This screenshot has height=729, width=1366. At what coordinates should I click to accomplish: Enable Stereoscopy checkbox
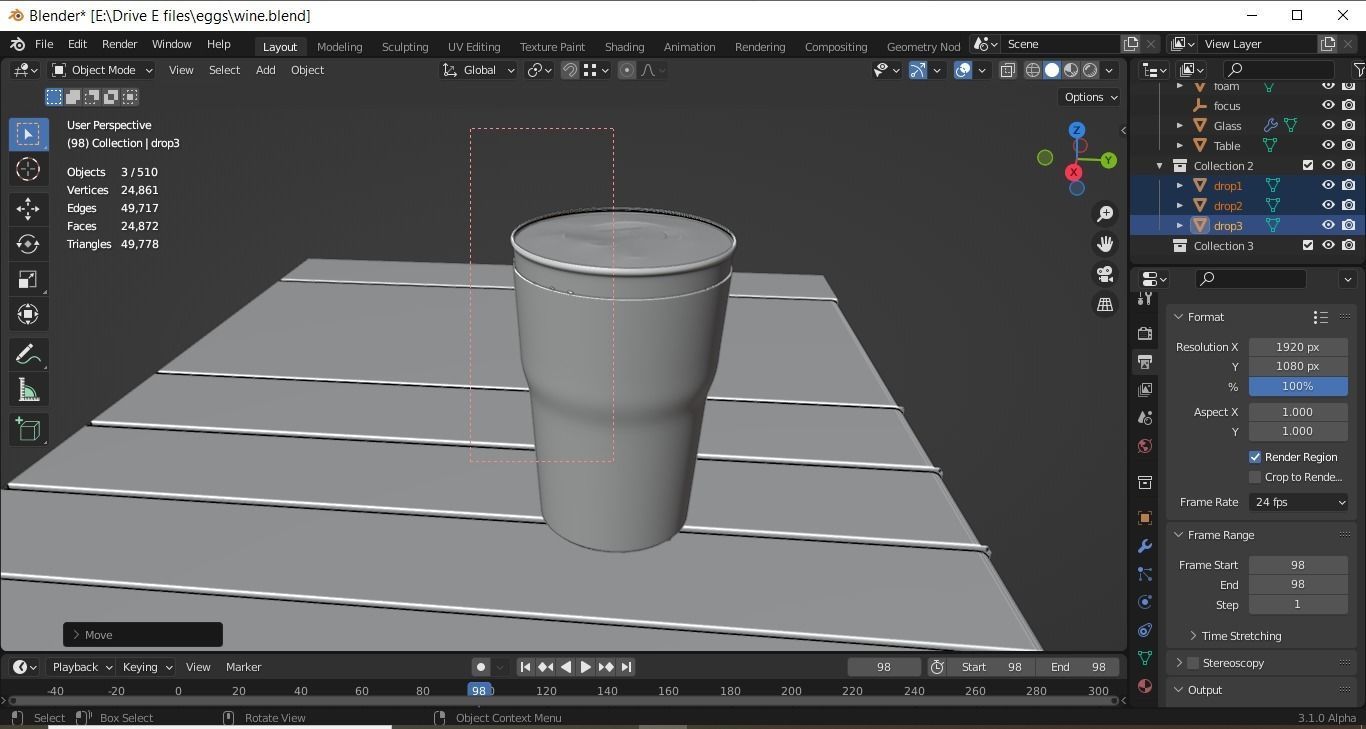1193,663
